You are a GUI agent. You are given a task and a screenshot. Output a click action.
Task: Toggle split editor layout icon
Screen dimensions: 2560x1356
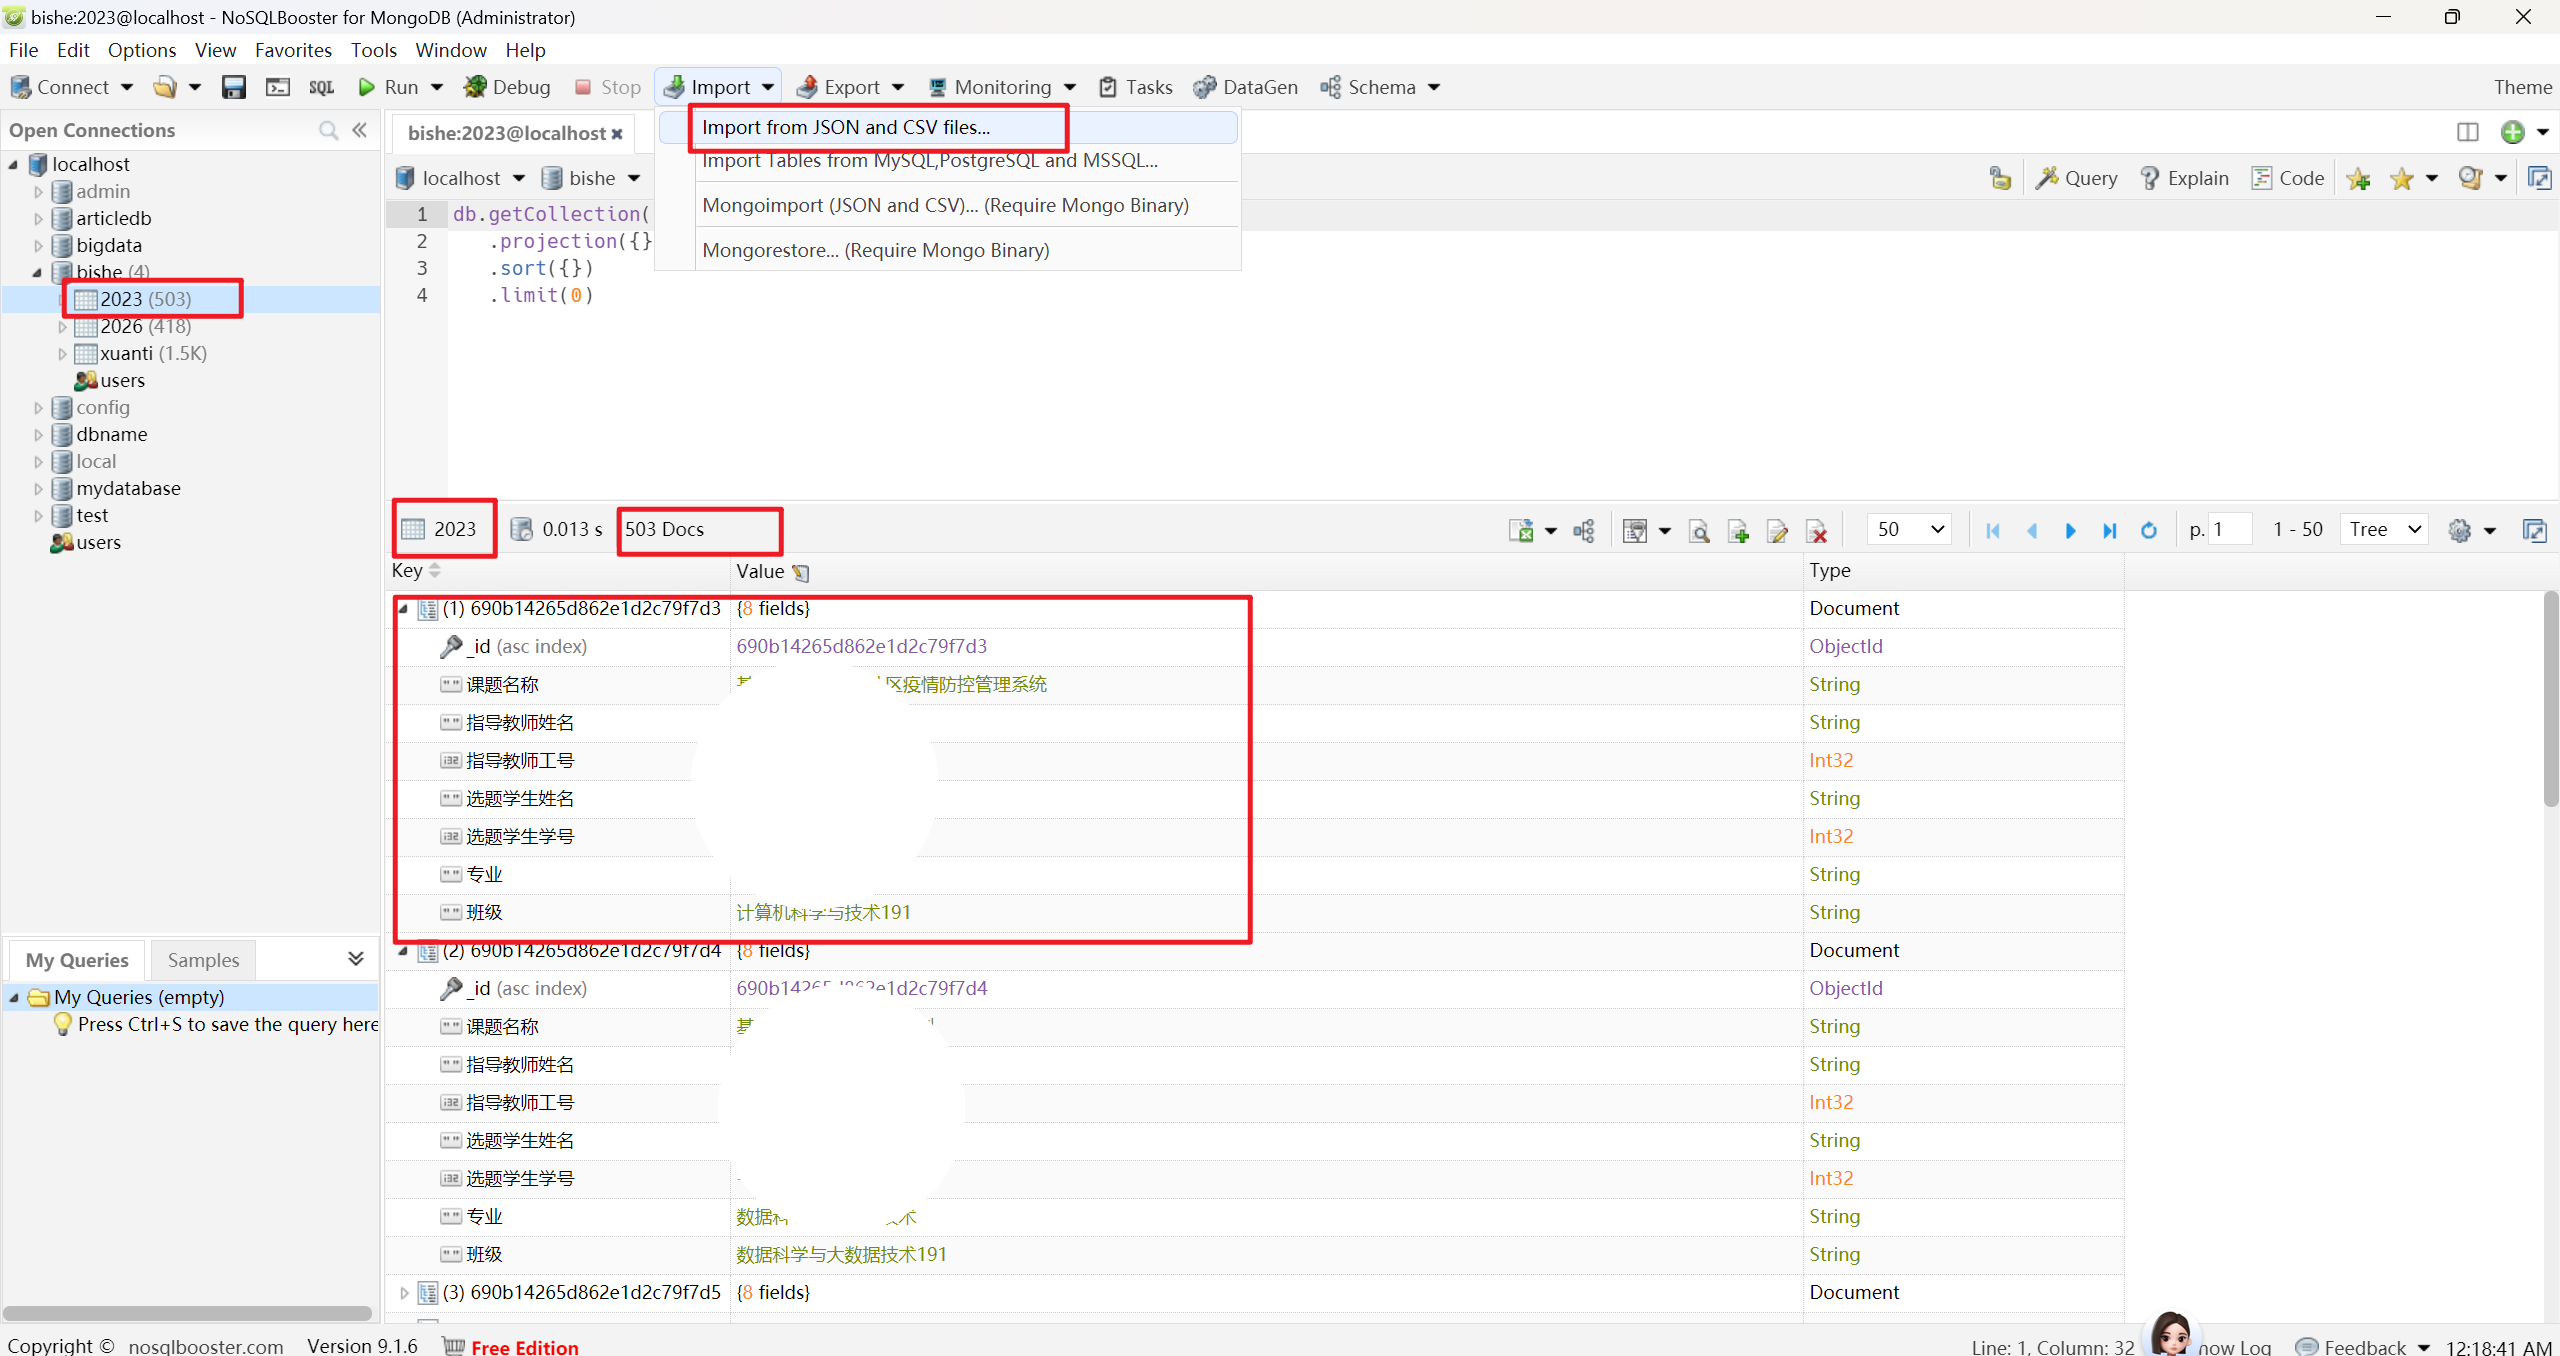click(2467, 132)
